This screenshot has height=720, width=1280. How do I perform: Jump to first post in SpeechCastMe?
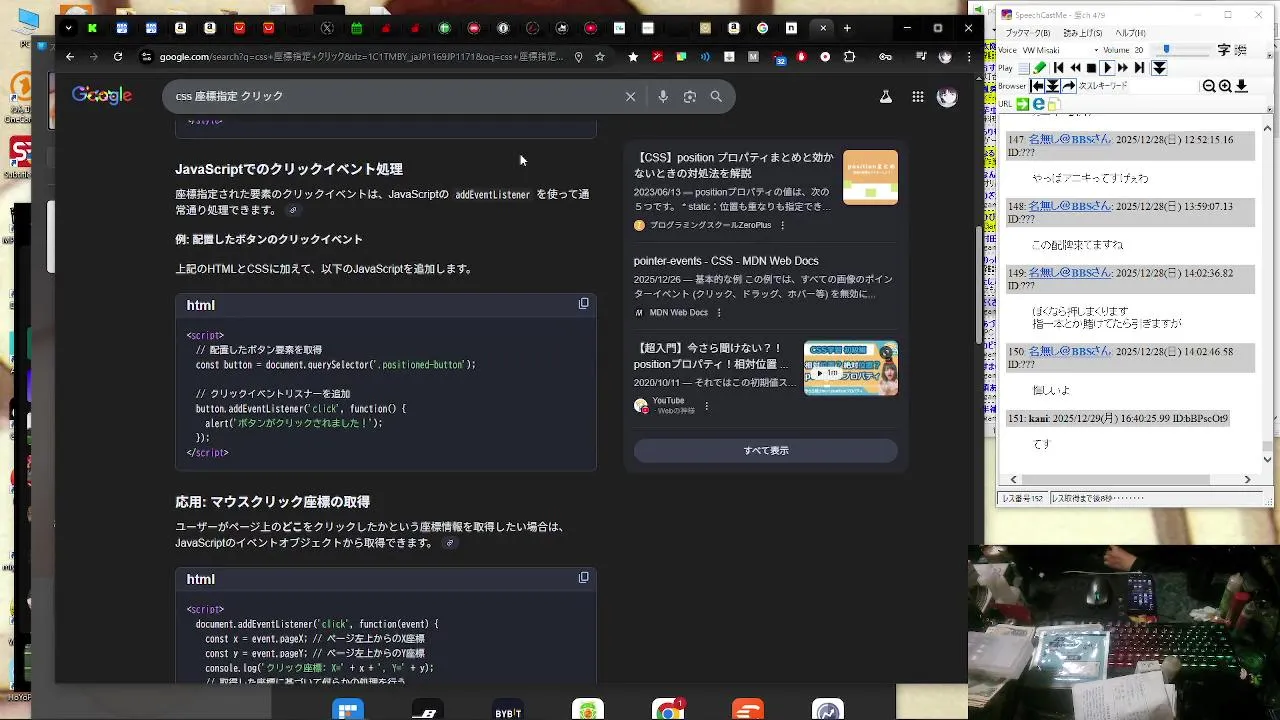[x=1058, y=68]
